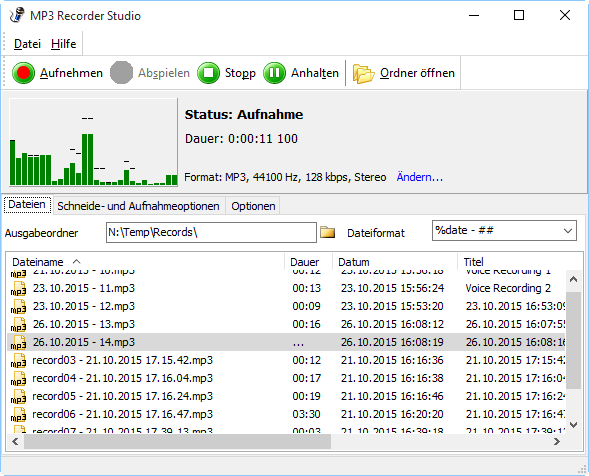Stop recording with the green Stopp icon
Screen dimensions: 589x476
coord(208,73)
